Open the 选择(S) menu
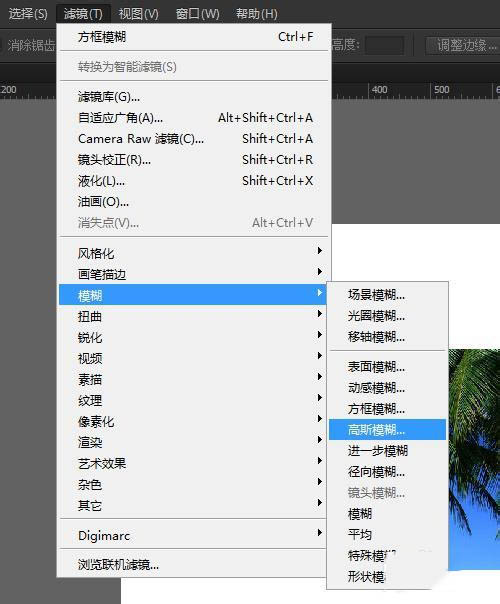Screen dimensions: 500x604 [28, 14]
